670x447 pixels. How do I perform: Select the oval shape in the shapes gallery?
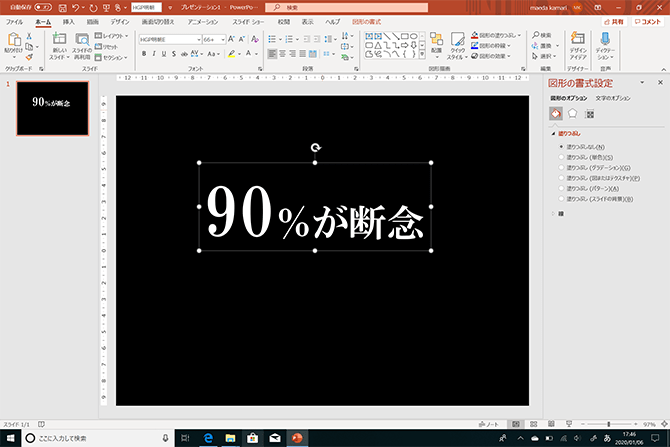pos(414,36)
